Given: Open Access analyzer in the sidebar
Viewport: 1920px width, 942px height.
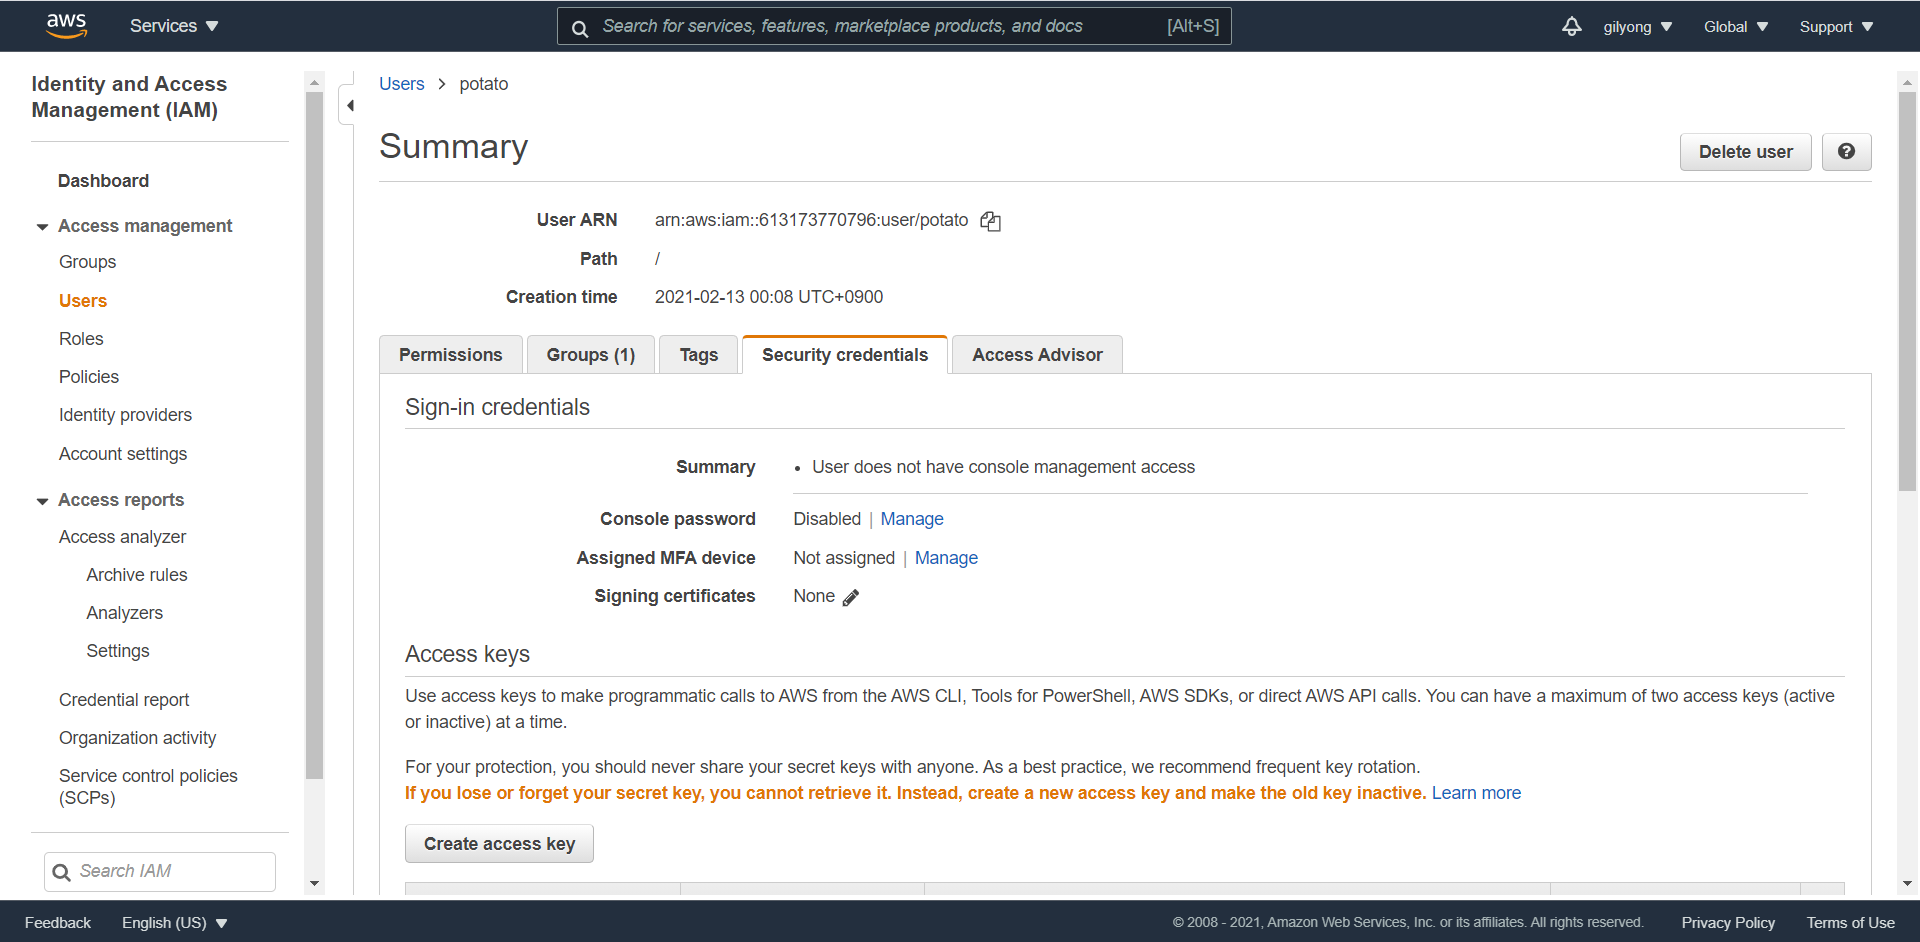Looking at the screenshot, I should click(x=122, y=537).
